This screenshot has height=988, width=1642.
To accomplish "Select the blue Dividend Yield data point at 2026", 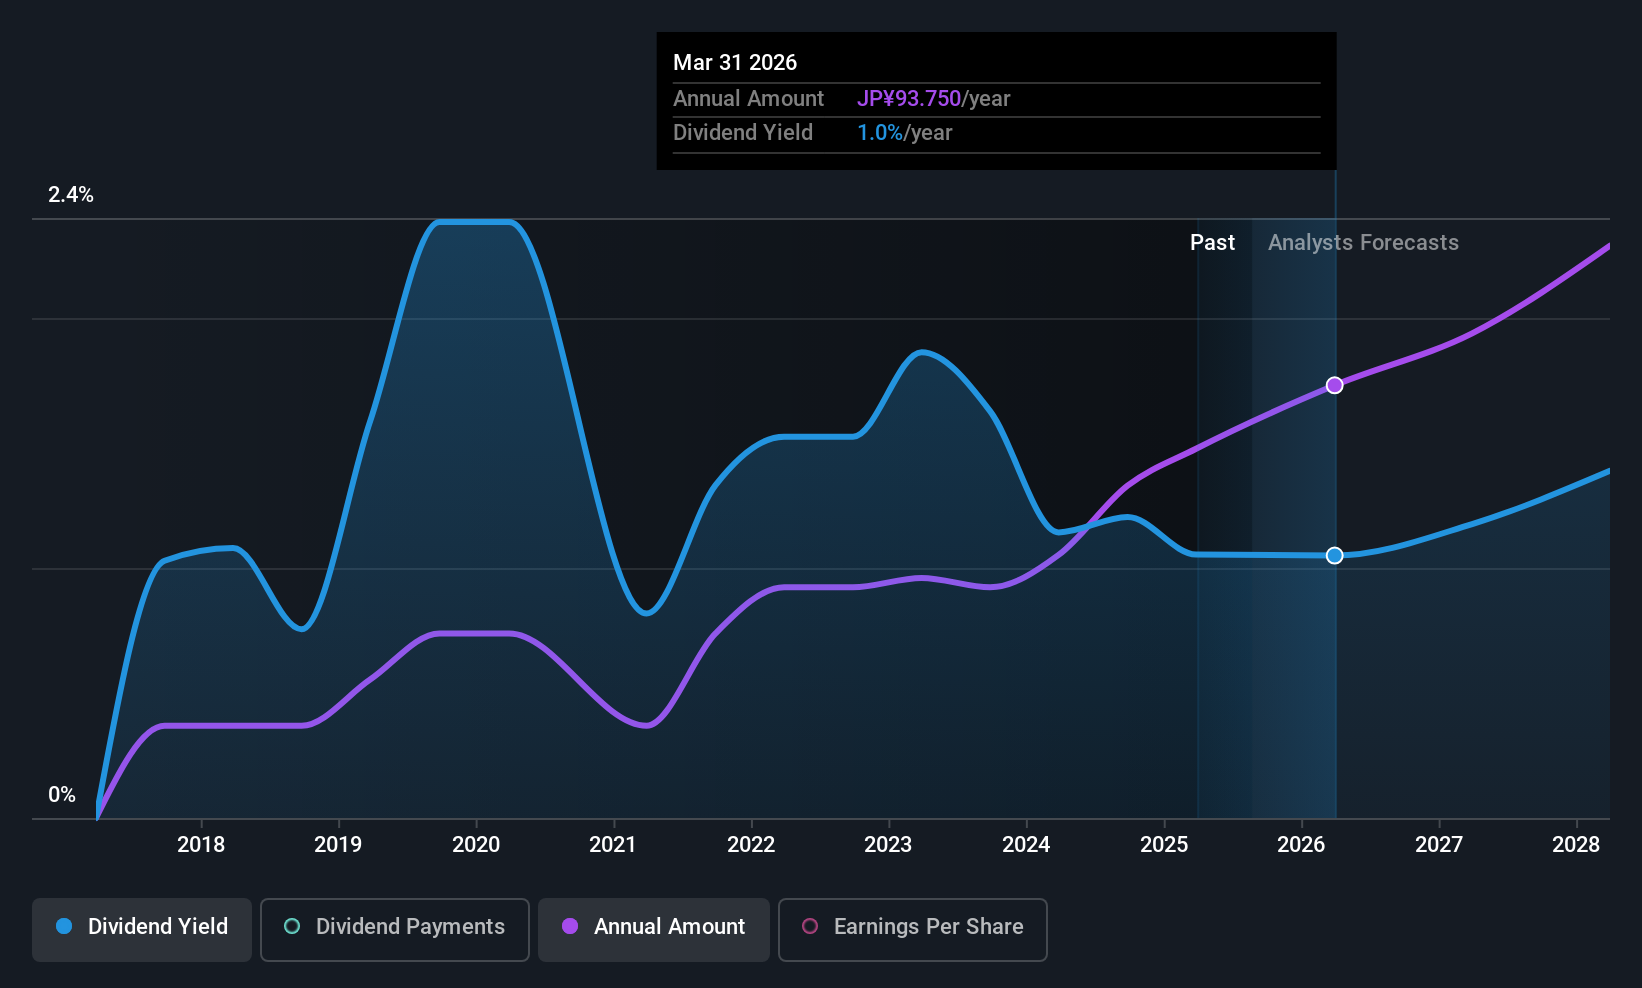I will point(1334,555).
